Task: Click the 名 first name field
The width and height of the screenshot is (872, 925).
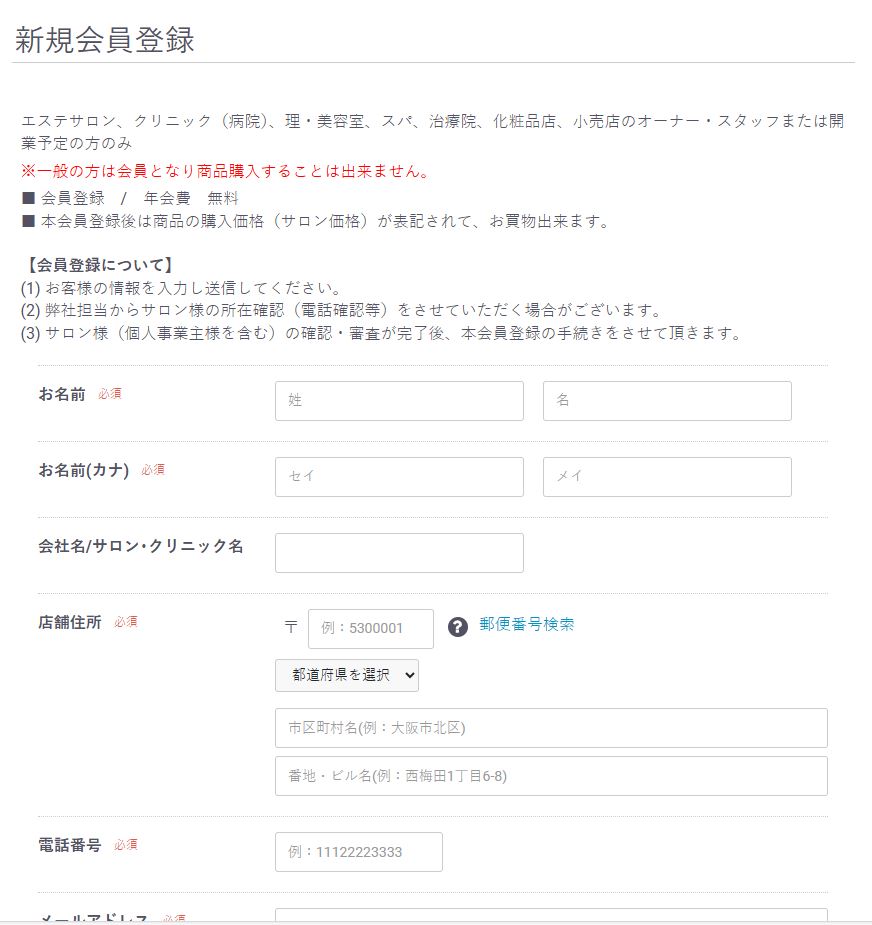Action: pos(667,401)
